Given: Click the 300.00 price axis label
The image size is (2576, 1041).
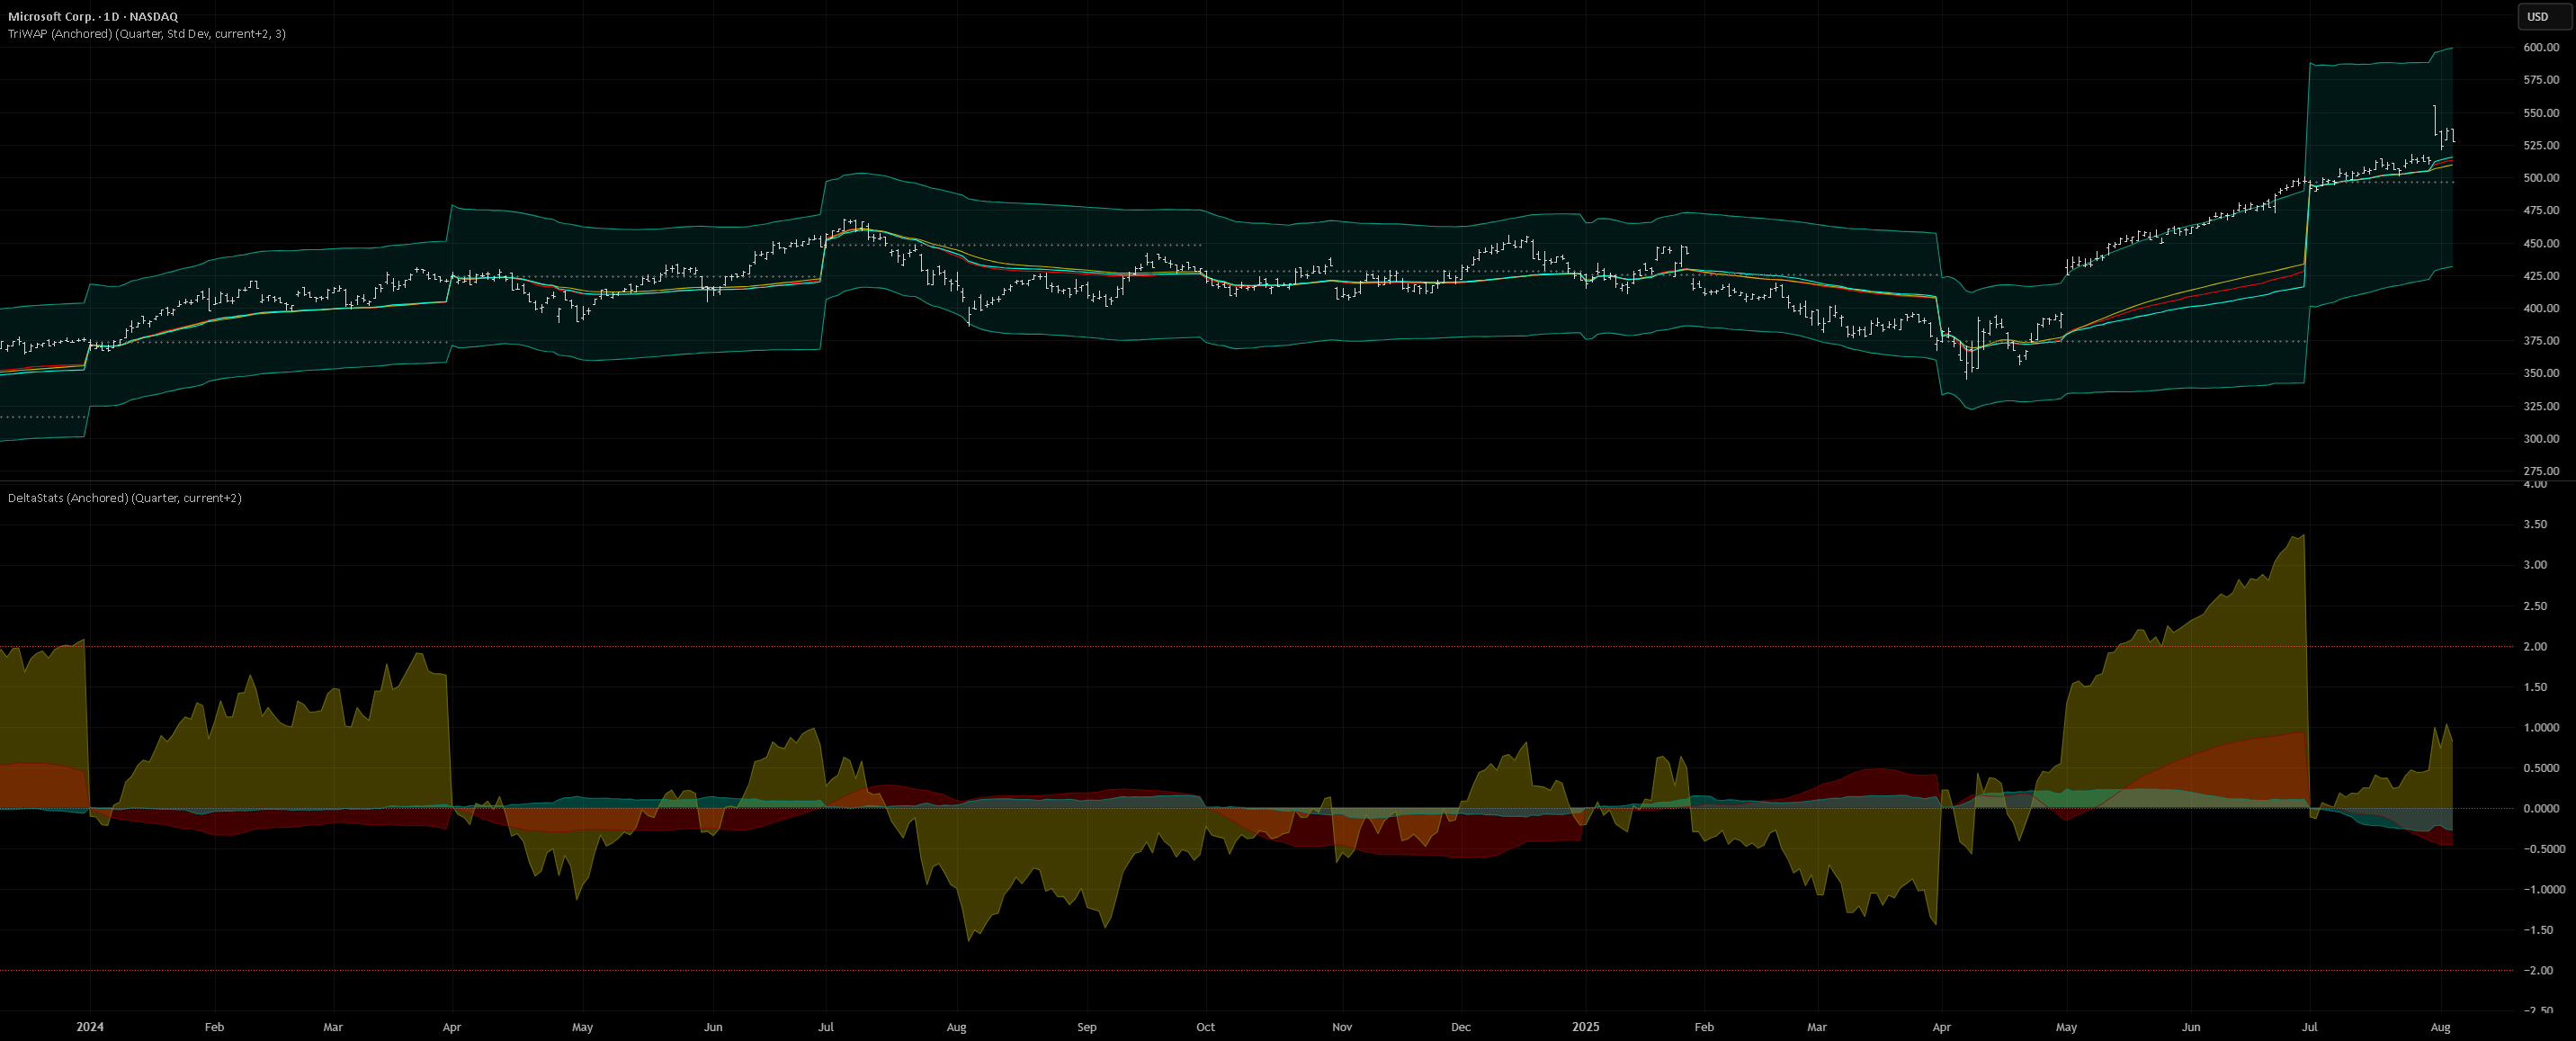Looking at the screenshot, I should tap(2541, 438).
